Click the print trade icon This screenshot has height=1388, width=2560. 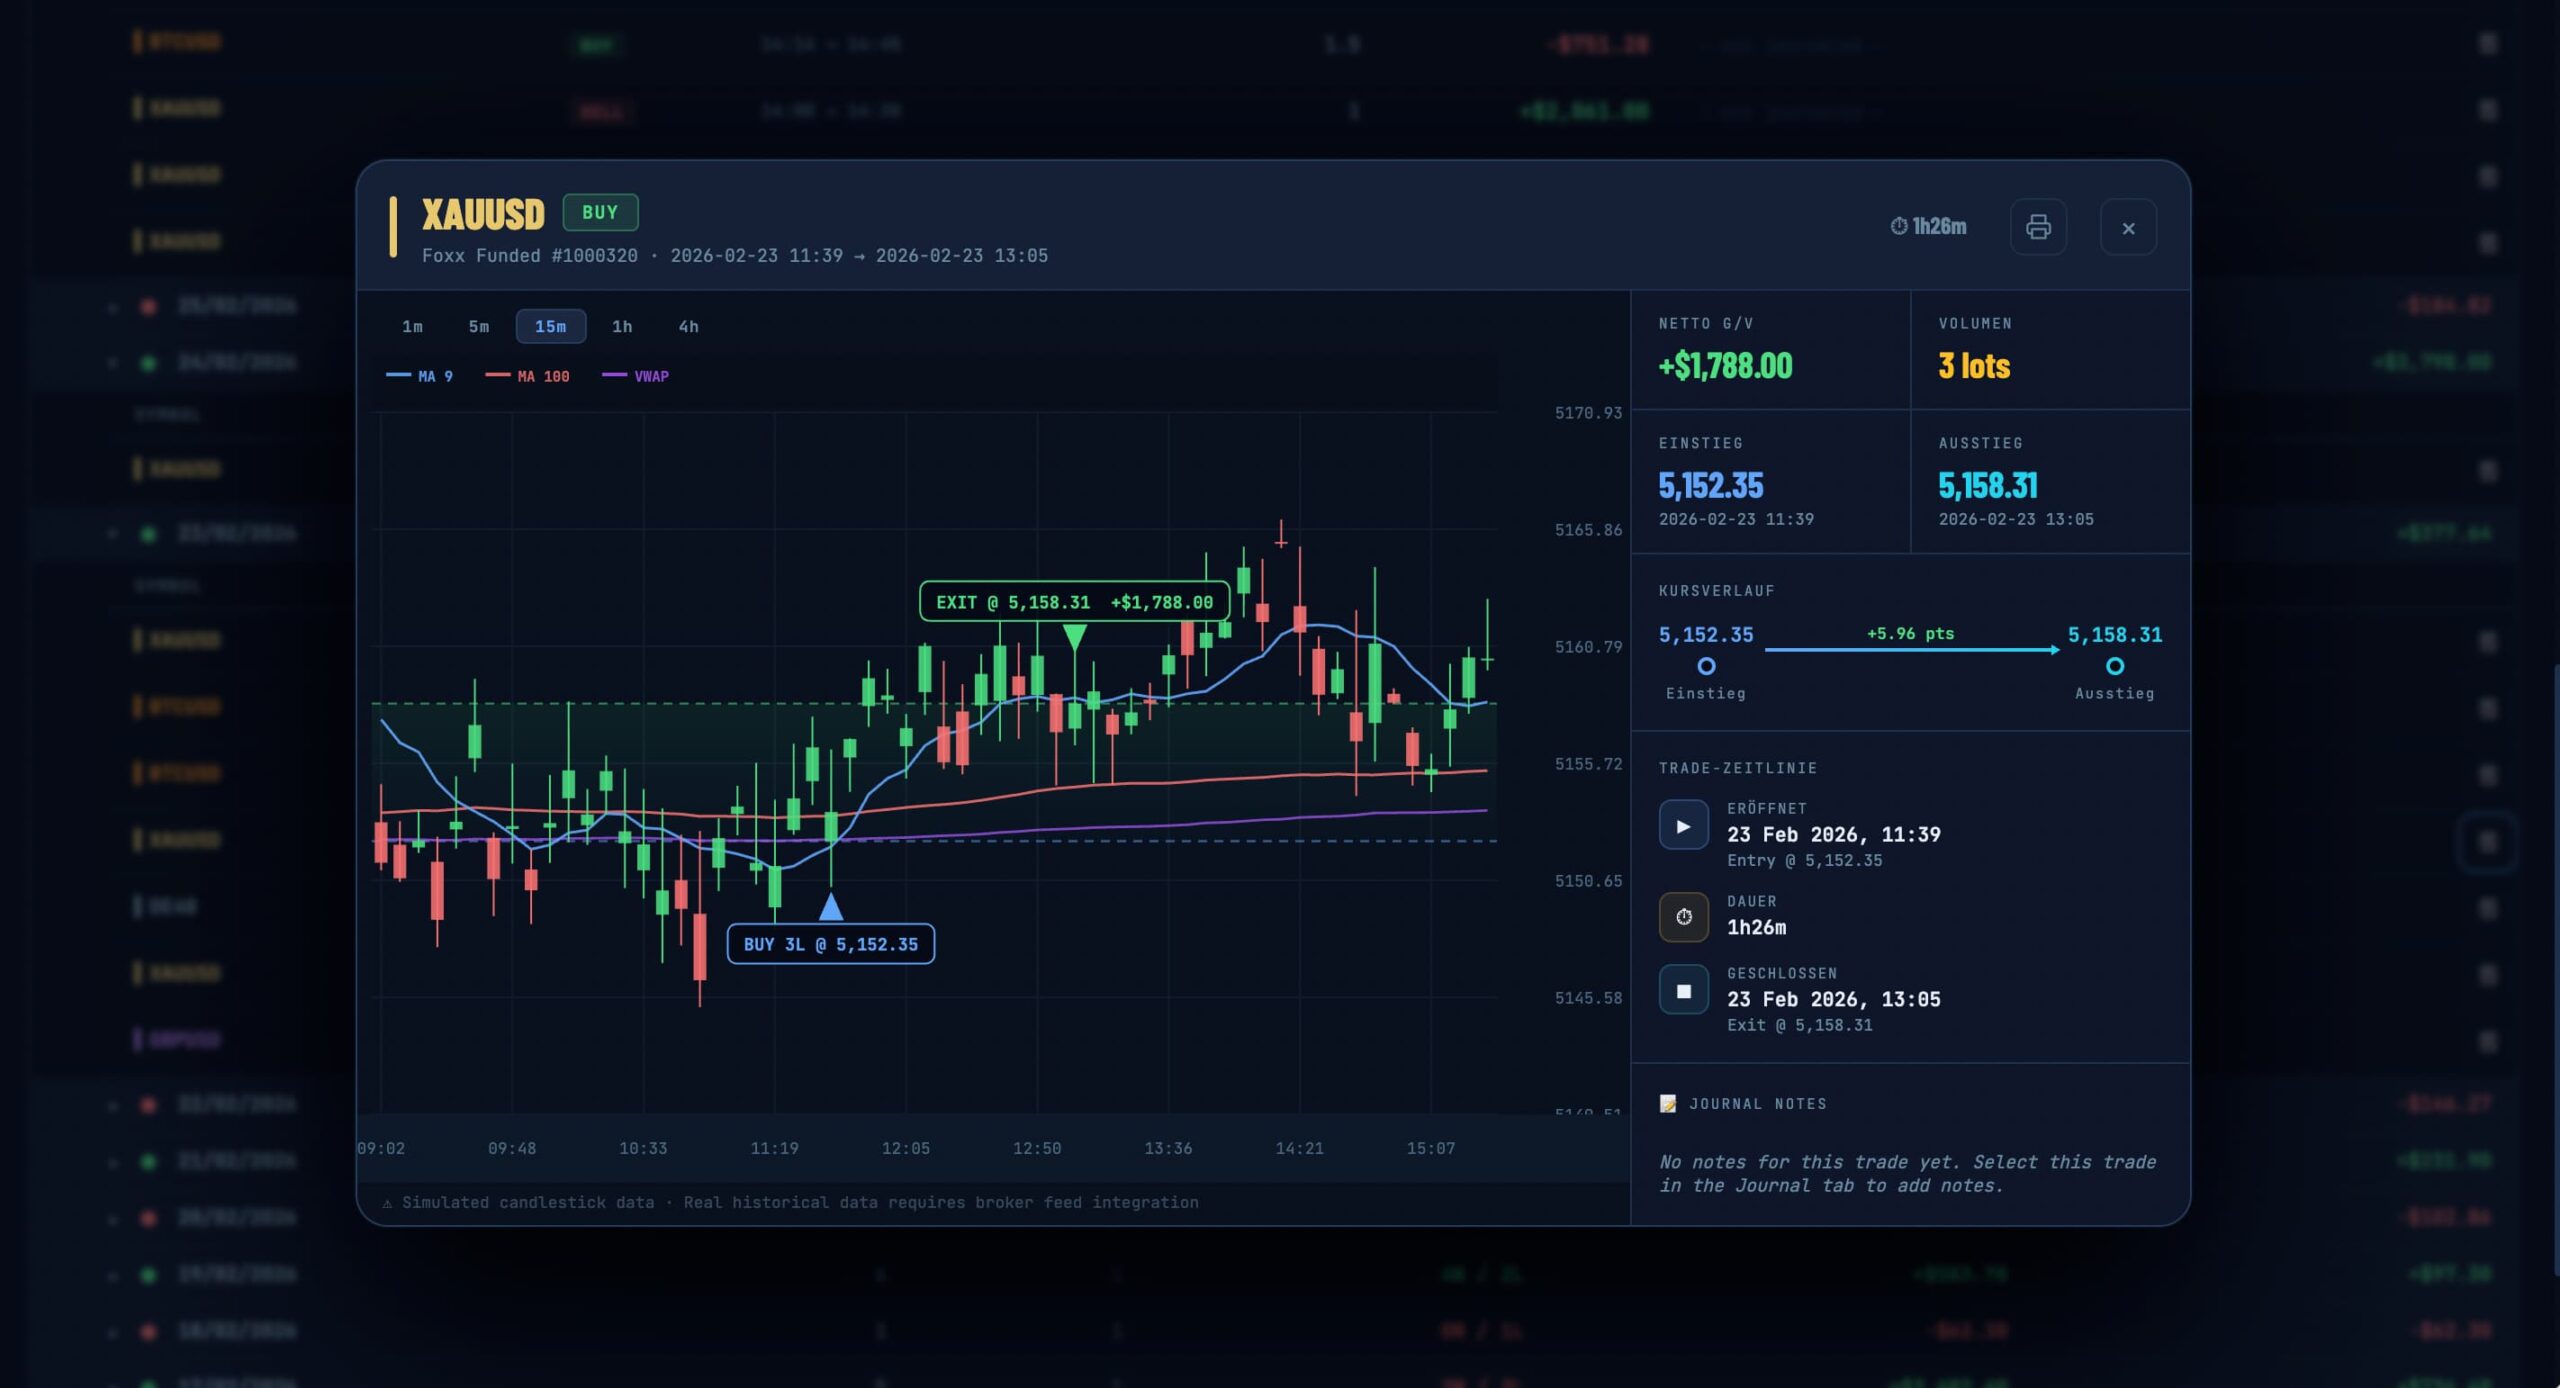2038,227
